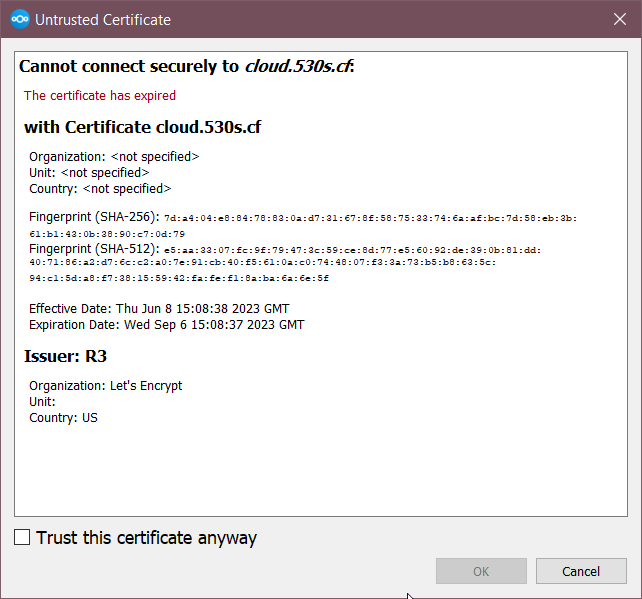
Task: Click the 'Untrusted Certificate' window title text
Action: pyautogui.click(x=103, y=19)
